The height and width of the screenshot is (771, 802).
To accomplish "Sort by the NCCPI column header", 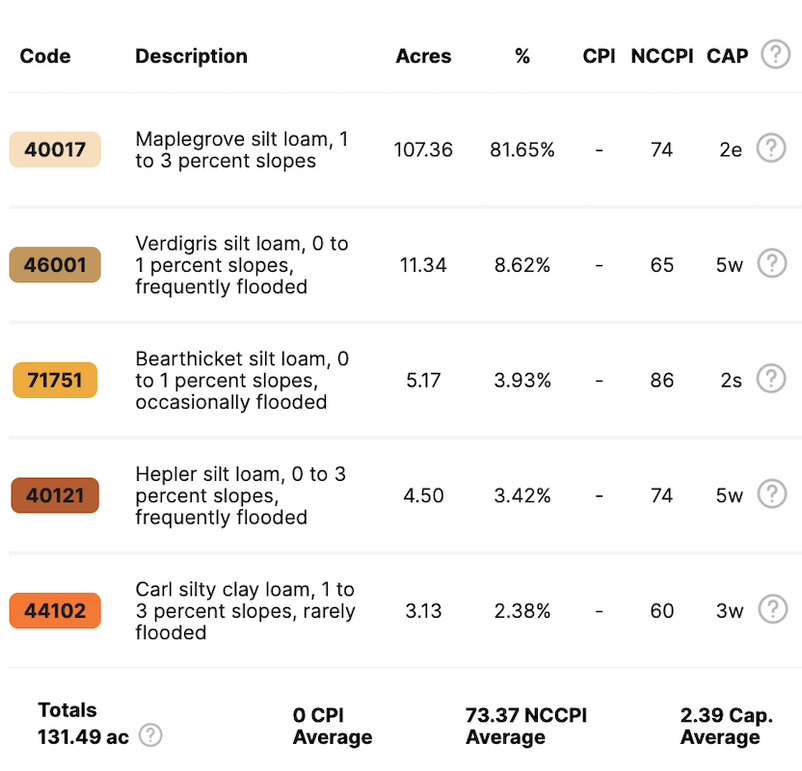I will [x=661, y=56].
